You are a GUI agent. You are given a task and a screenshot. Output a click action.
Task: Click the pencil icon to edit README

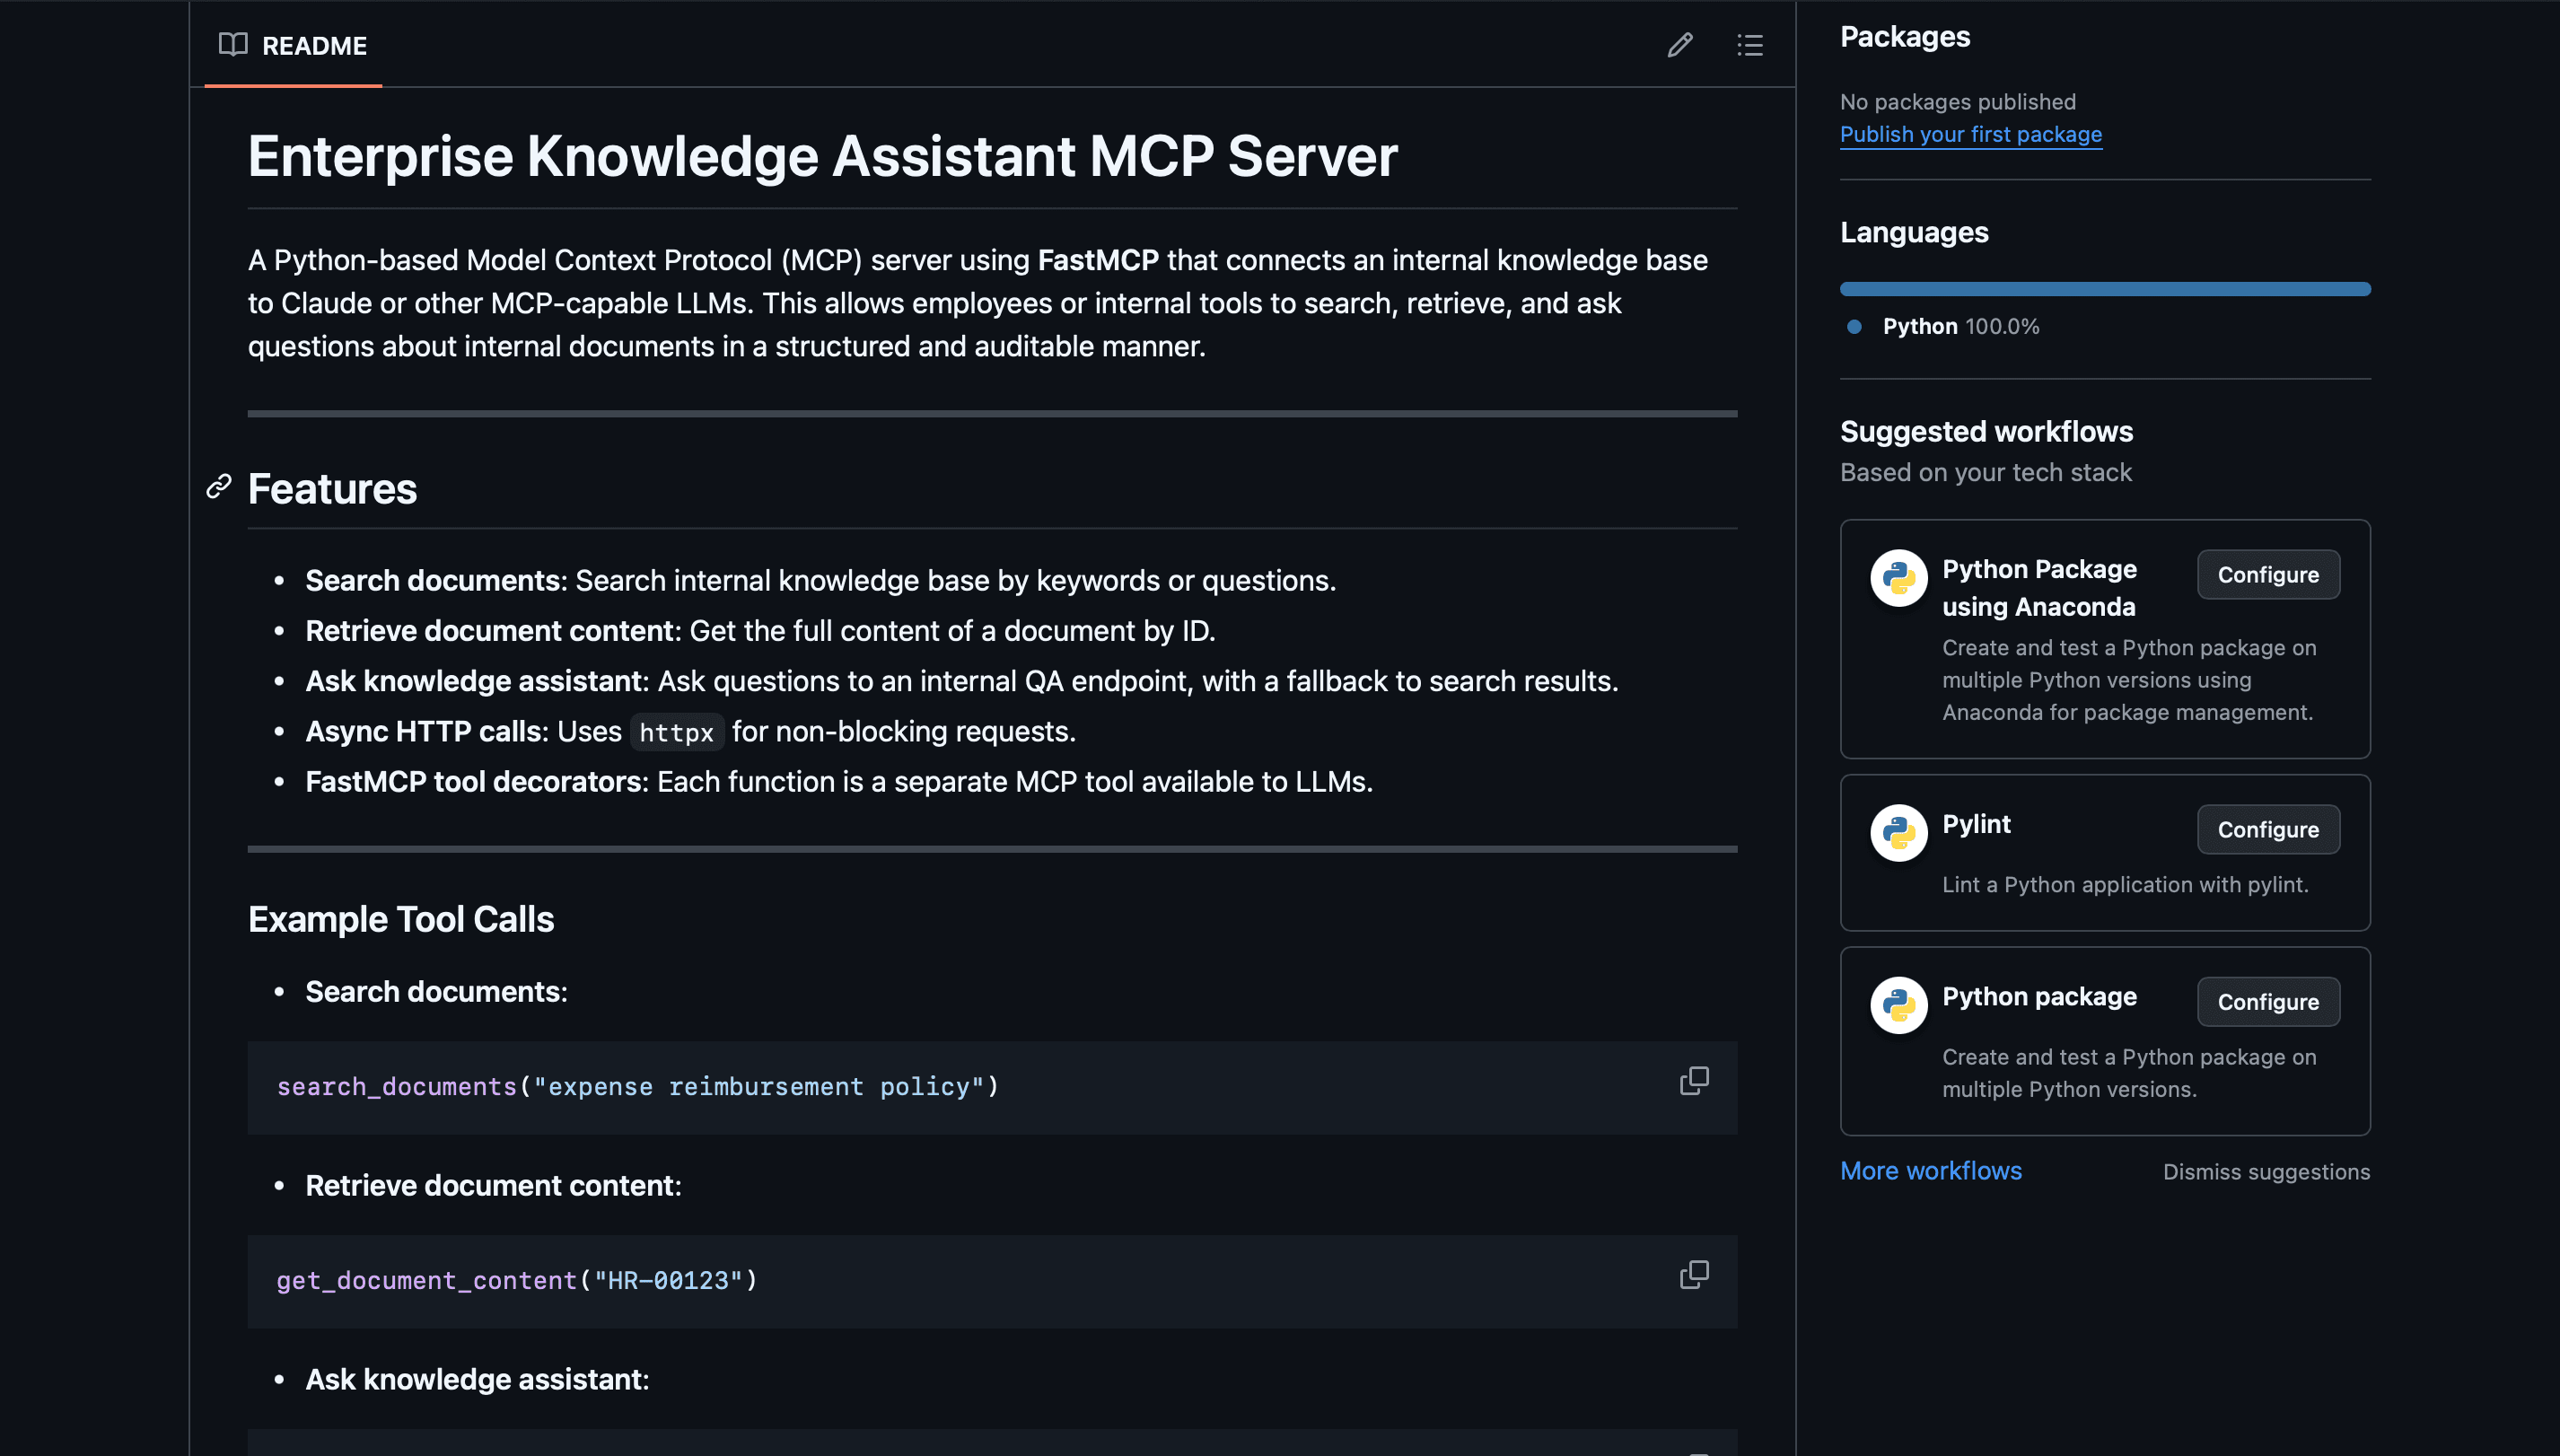[1681, 45]
